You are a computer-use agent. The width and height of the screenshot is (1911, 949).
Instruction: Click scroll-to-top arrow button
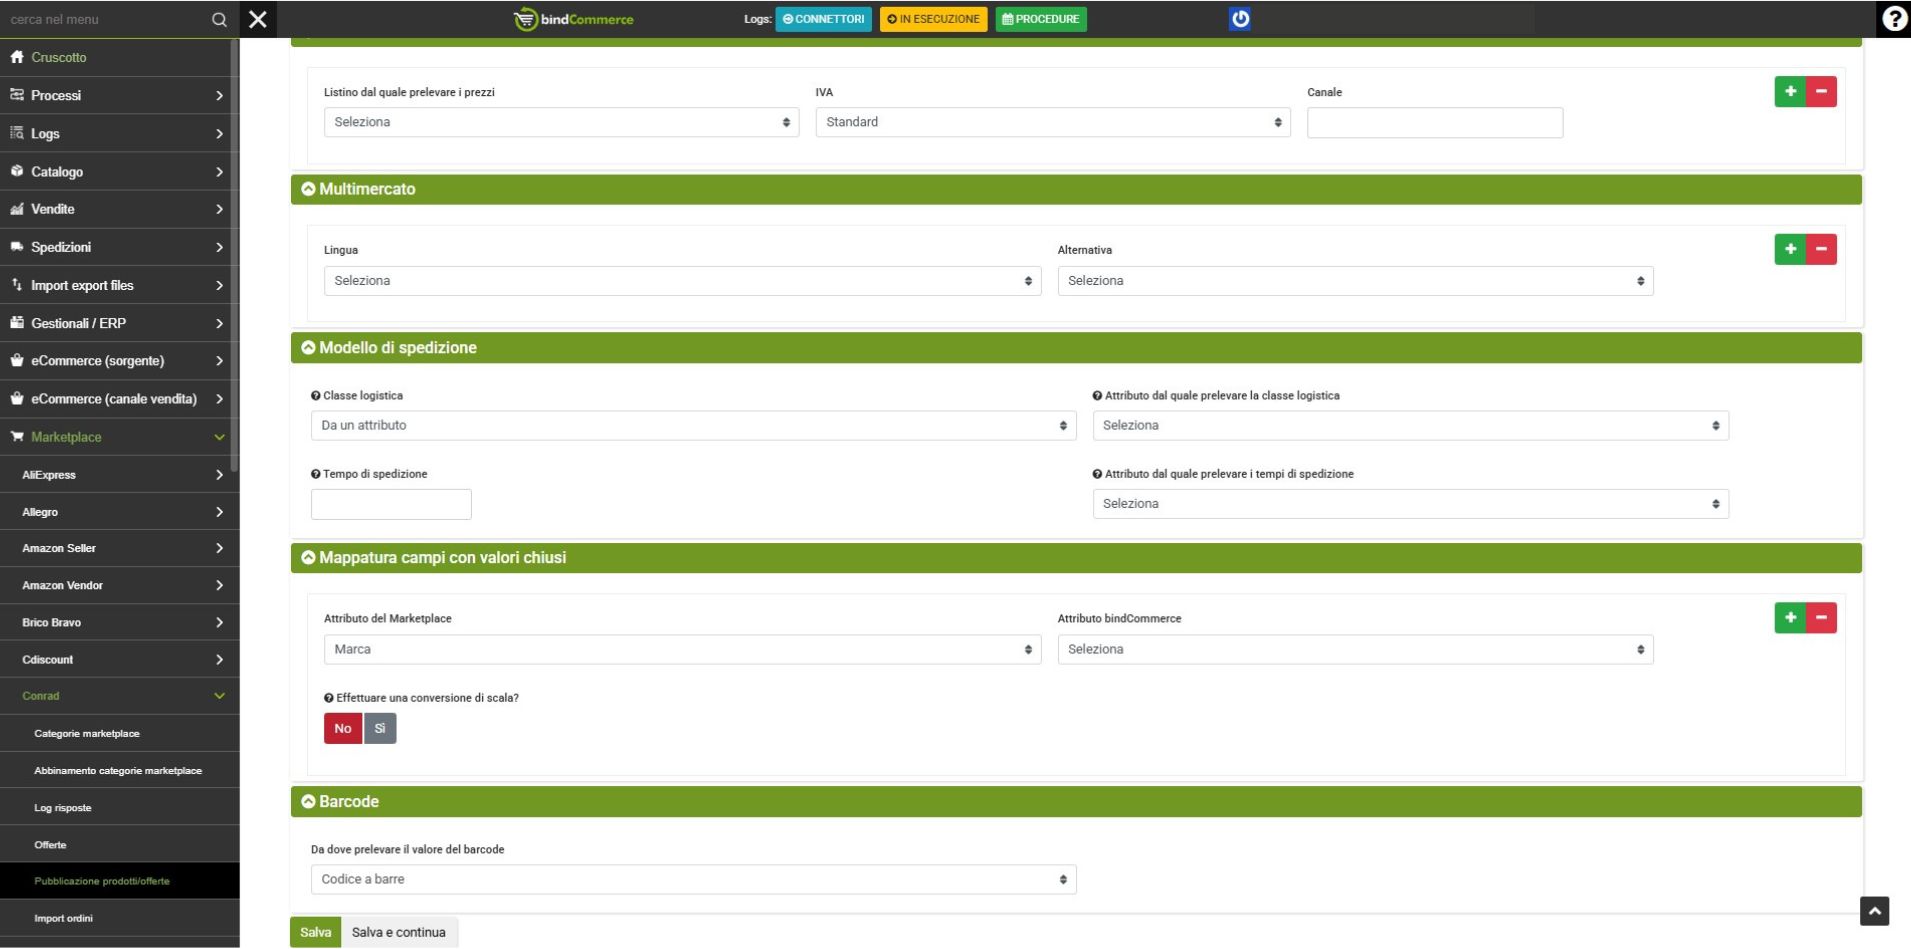pyautogui.click(x=1874, y=911)
